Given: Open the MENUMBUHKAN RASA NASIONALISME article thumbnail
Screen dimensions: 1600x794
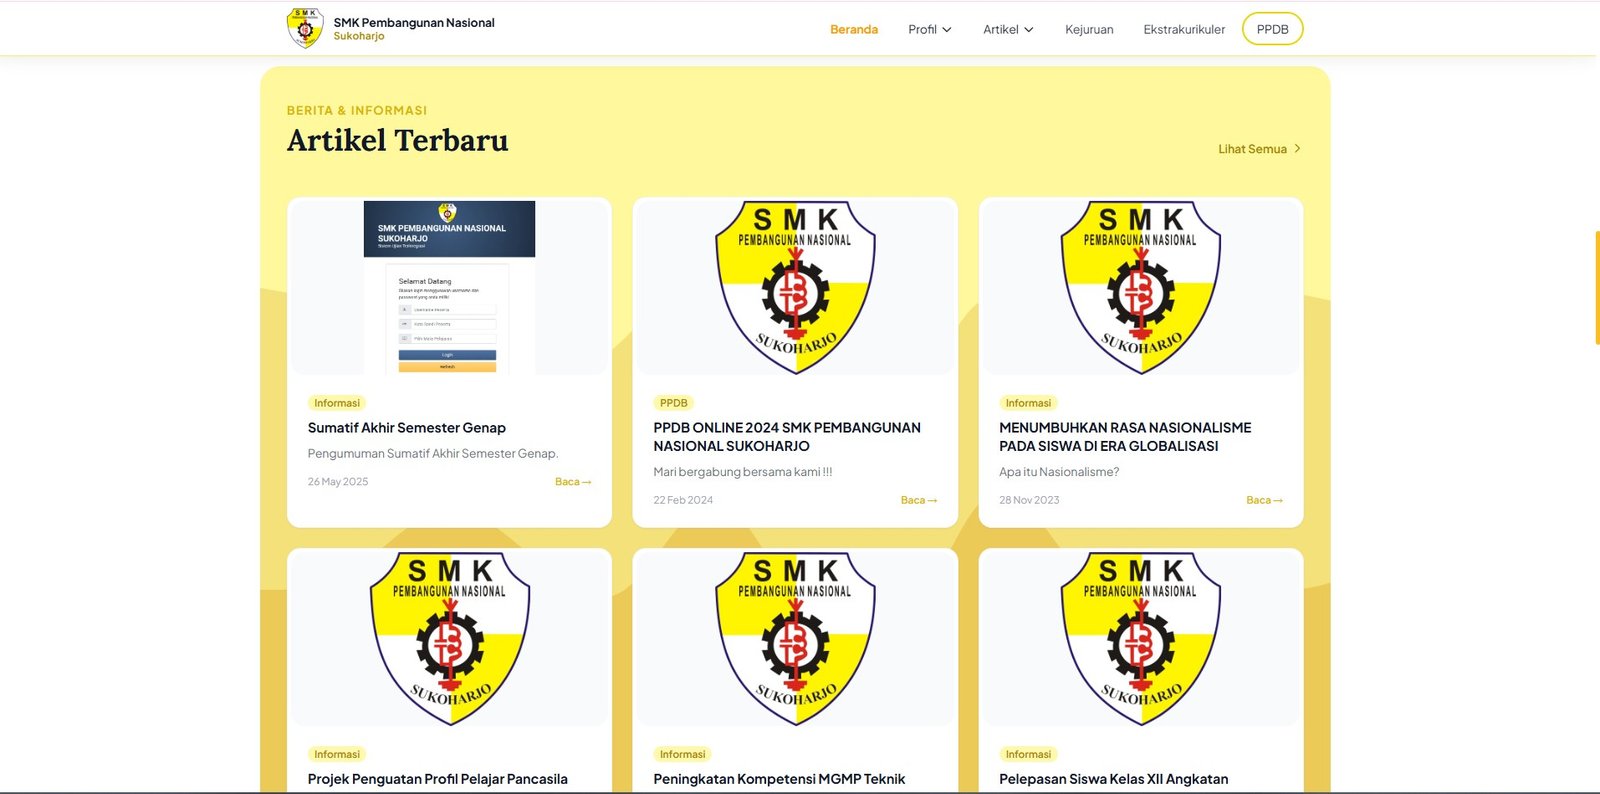Looking at the screenshot, I should tap(1141, 287).
